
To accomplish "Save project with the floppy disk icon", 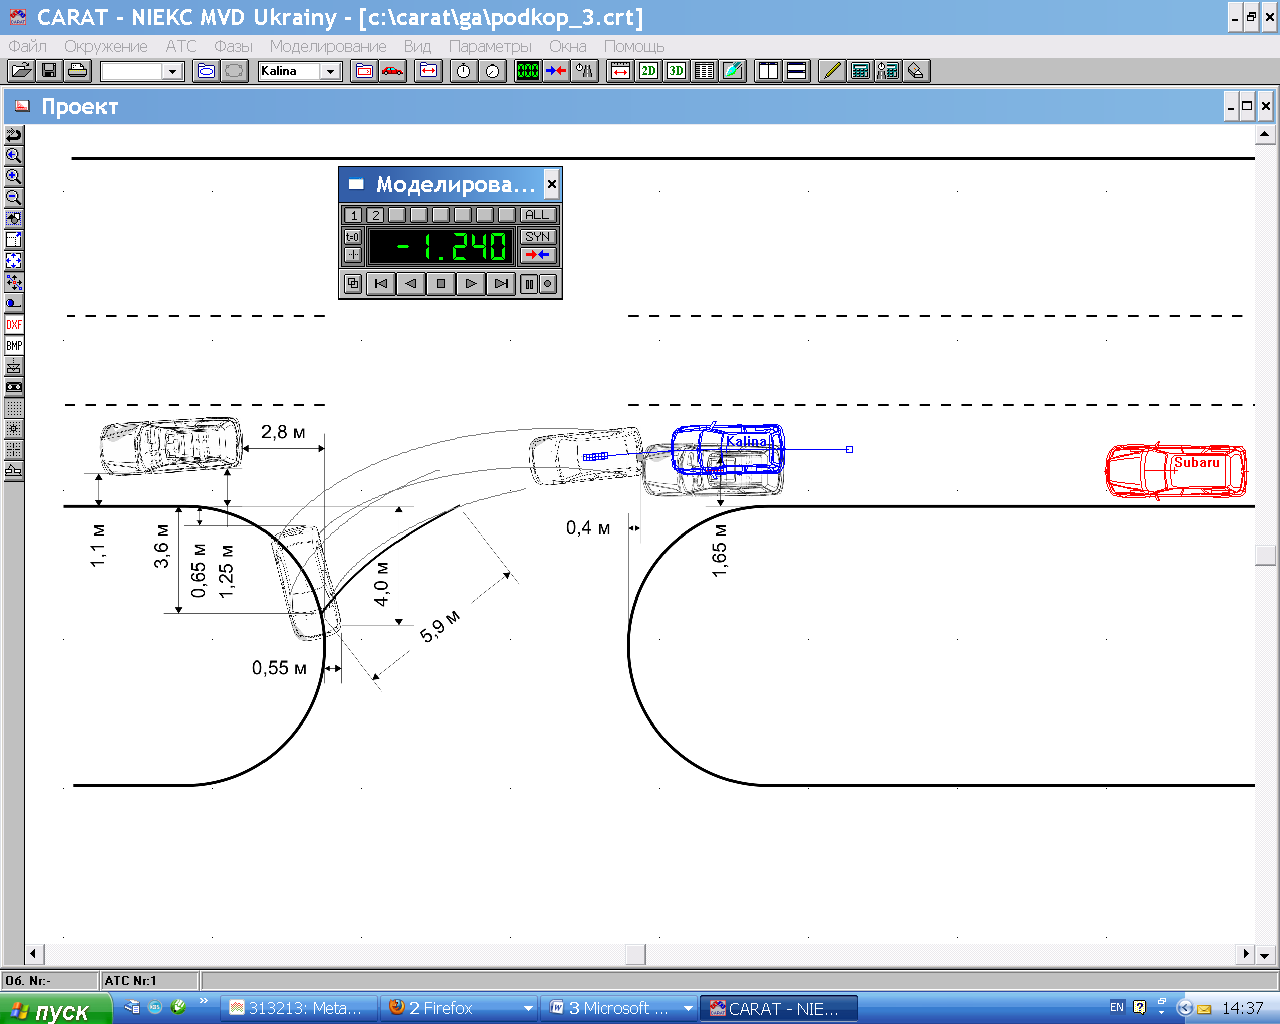I will click(x=49, y=71).
